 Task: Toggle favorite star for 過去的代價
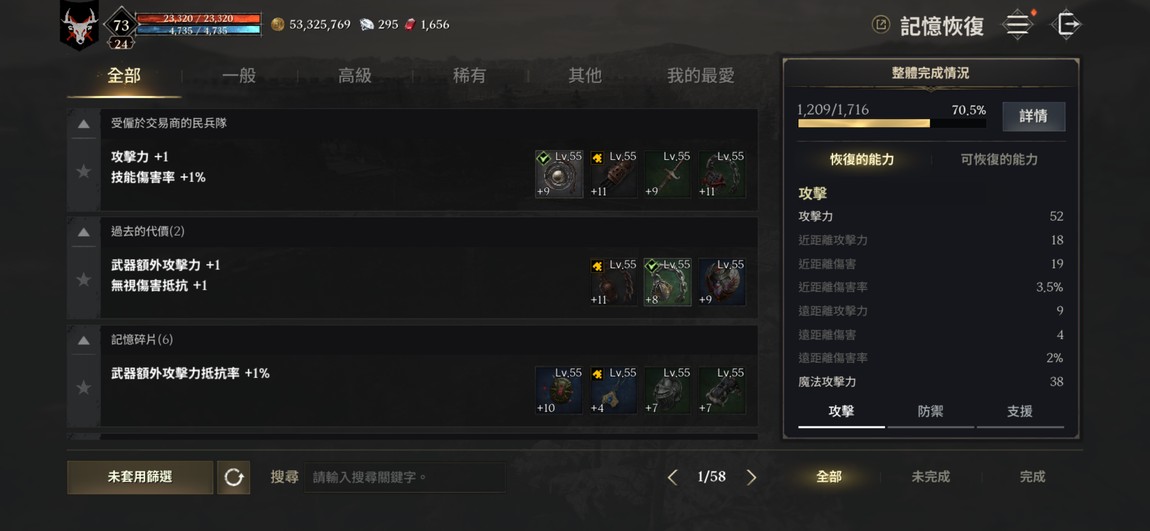[84, 279]
